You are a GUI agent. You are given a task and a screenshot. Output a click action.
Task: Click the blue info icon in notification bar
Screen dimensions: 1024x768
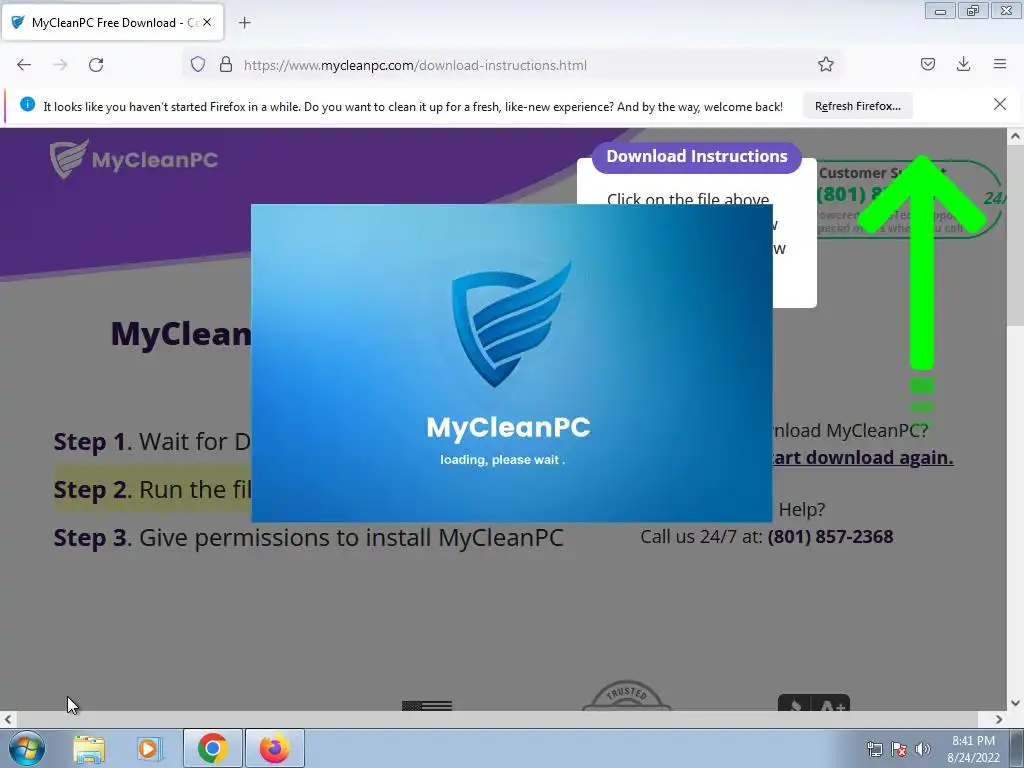(27, 104)
